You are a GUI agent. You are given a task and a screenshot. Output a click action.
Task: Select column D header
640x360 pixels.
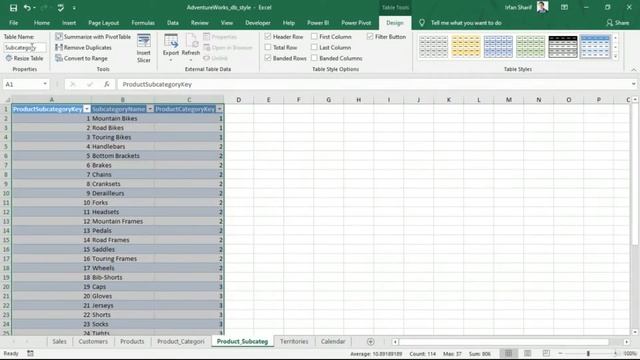tap(238, 100)
